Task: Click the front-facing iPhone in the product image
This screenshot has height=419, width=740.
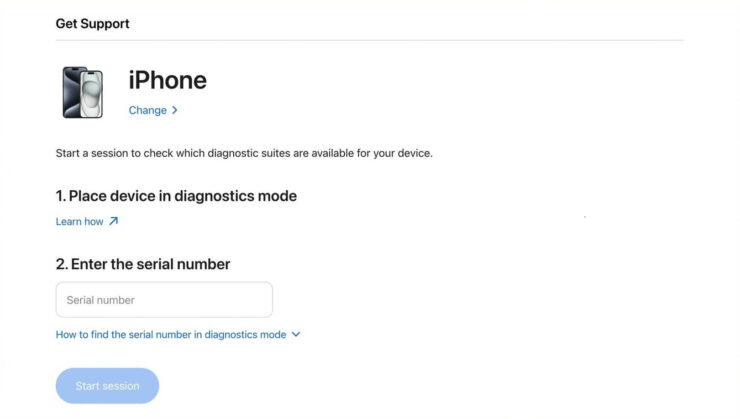Action: [93, 96]
